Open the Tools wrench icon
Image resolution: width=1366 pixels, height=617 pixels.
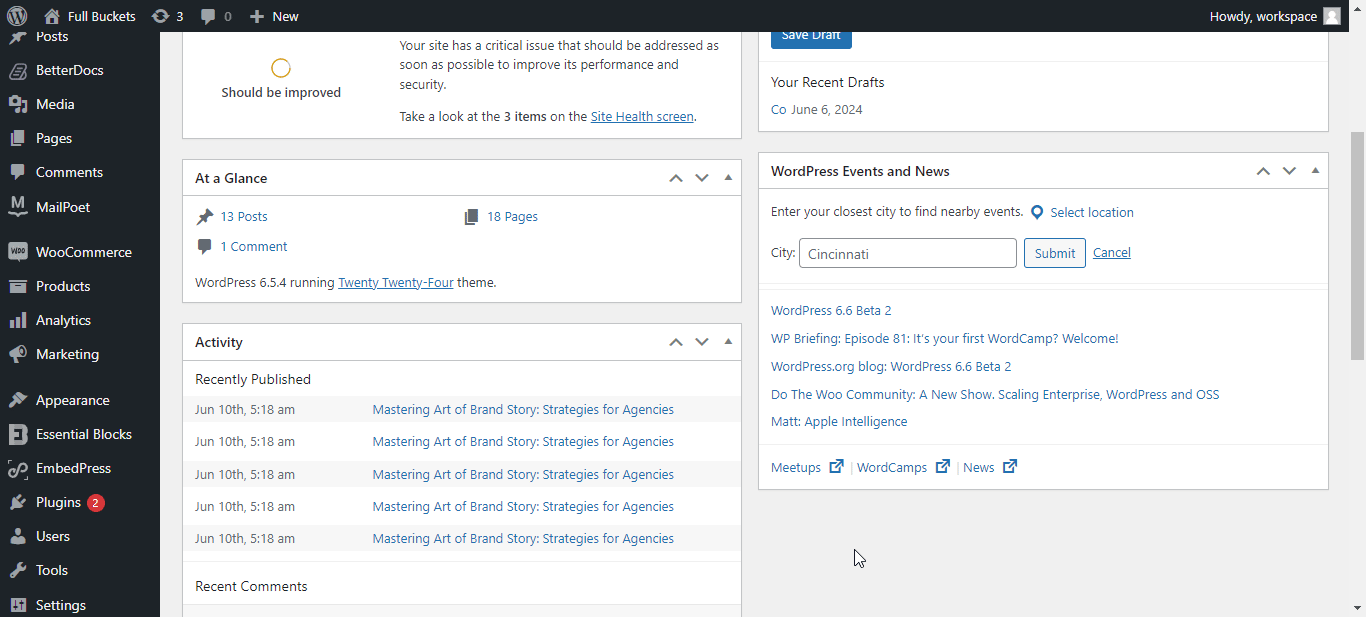pyautogui.click(x=18, y=570)
